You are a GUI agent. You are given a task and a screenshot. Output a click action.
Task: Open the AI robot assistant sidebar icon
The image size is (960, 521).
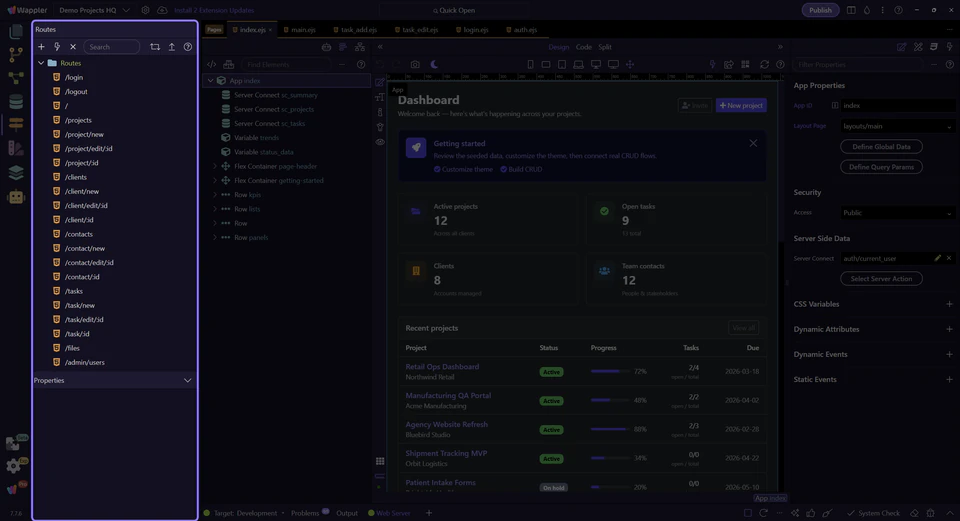coord(16,197)
